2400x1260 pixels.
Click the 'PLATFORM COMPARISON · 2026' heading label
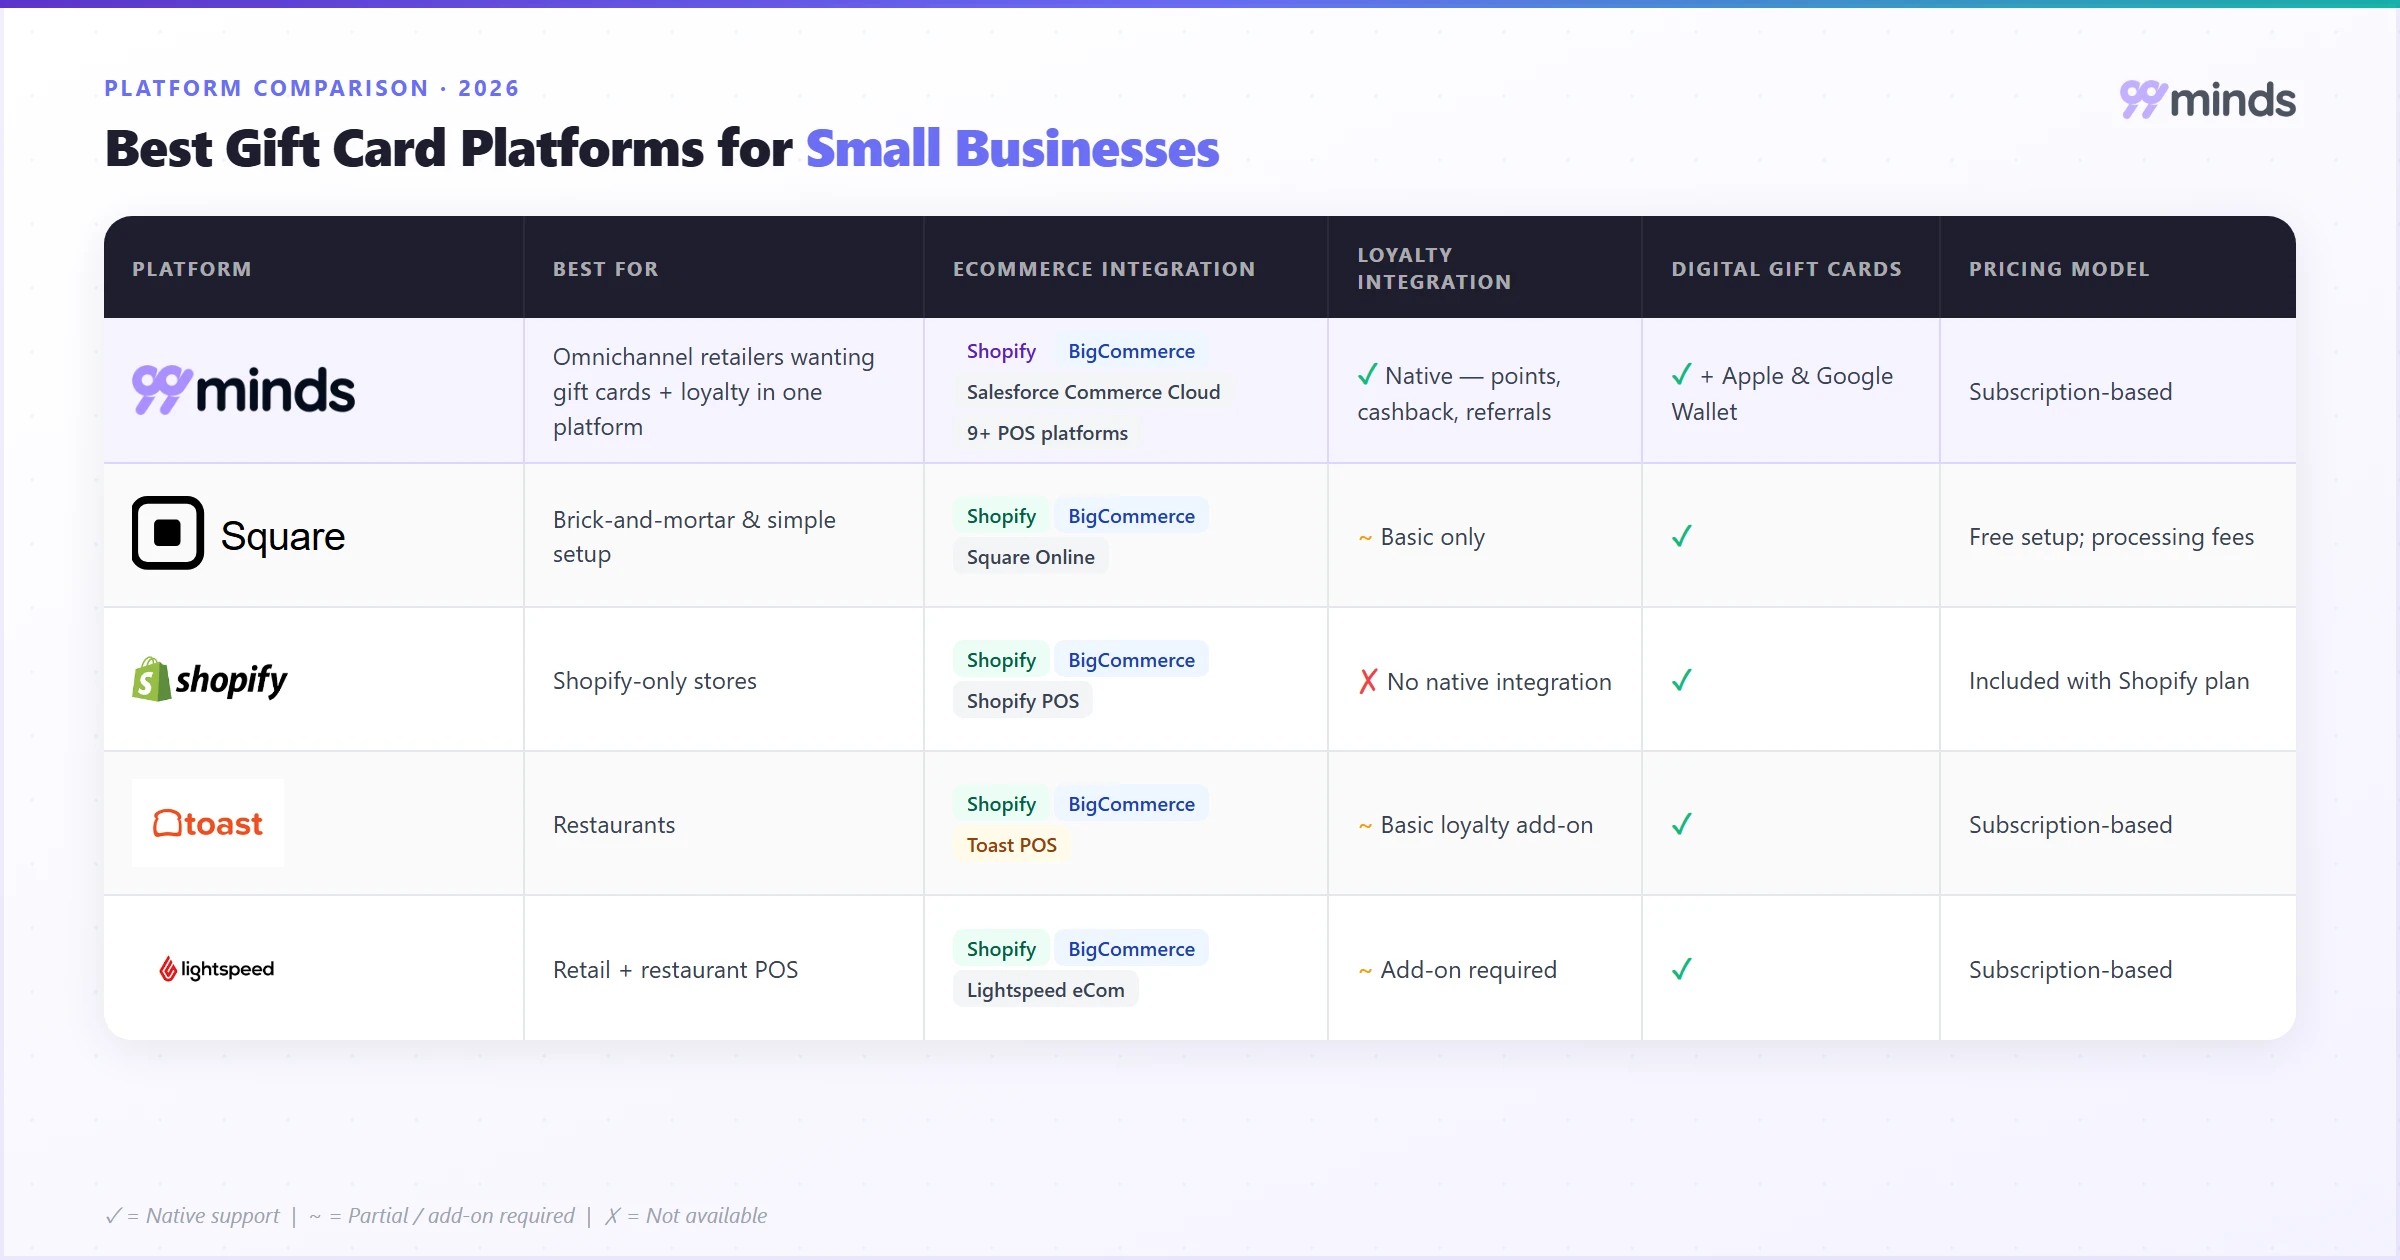pos(312,88)
